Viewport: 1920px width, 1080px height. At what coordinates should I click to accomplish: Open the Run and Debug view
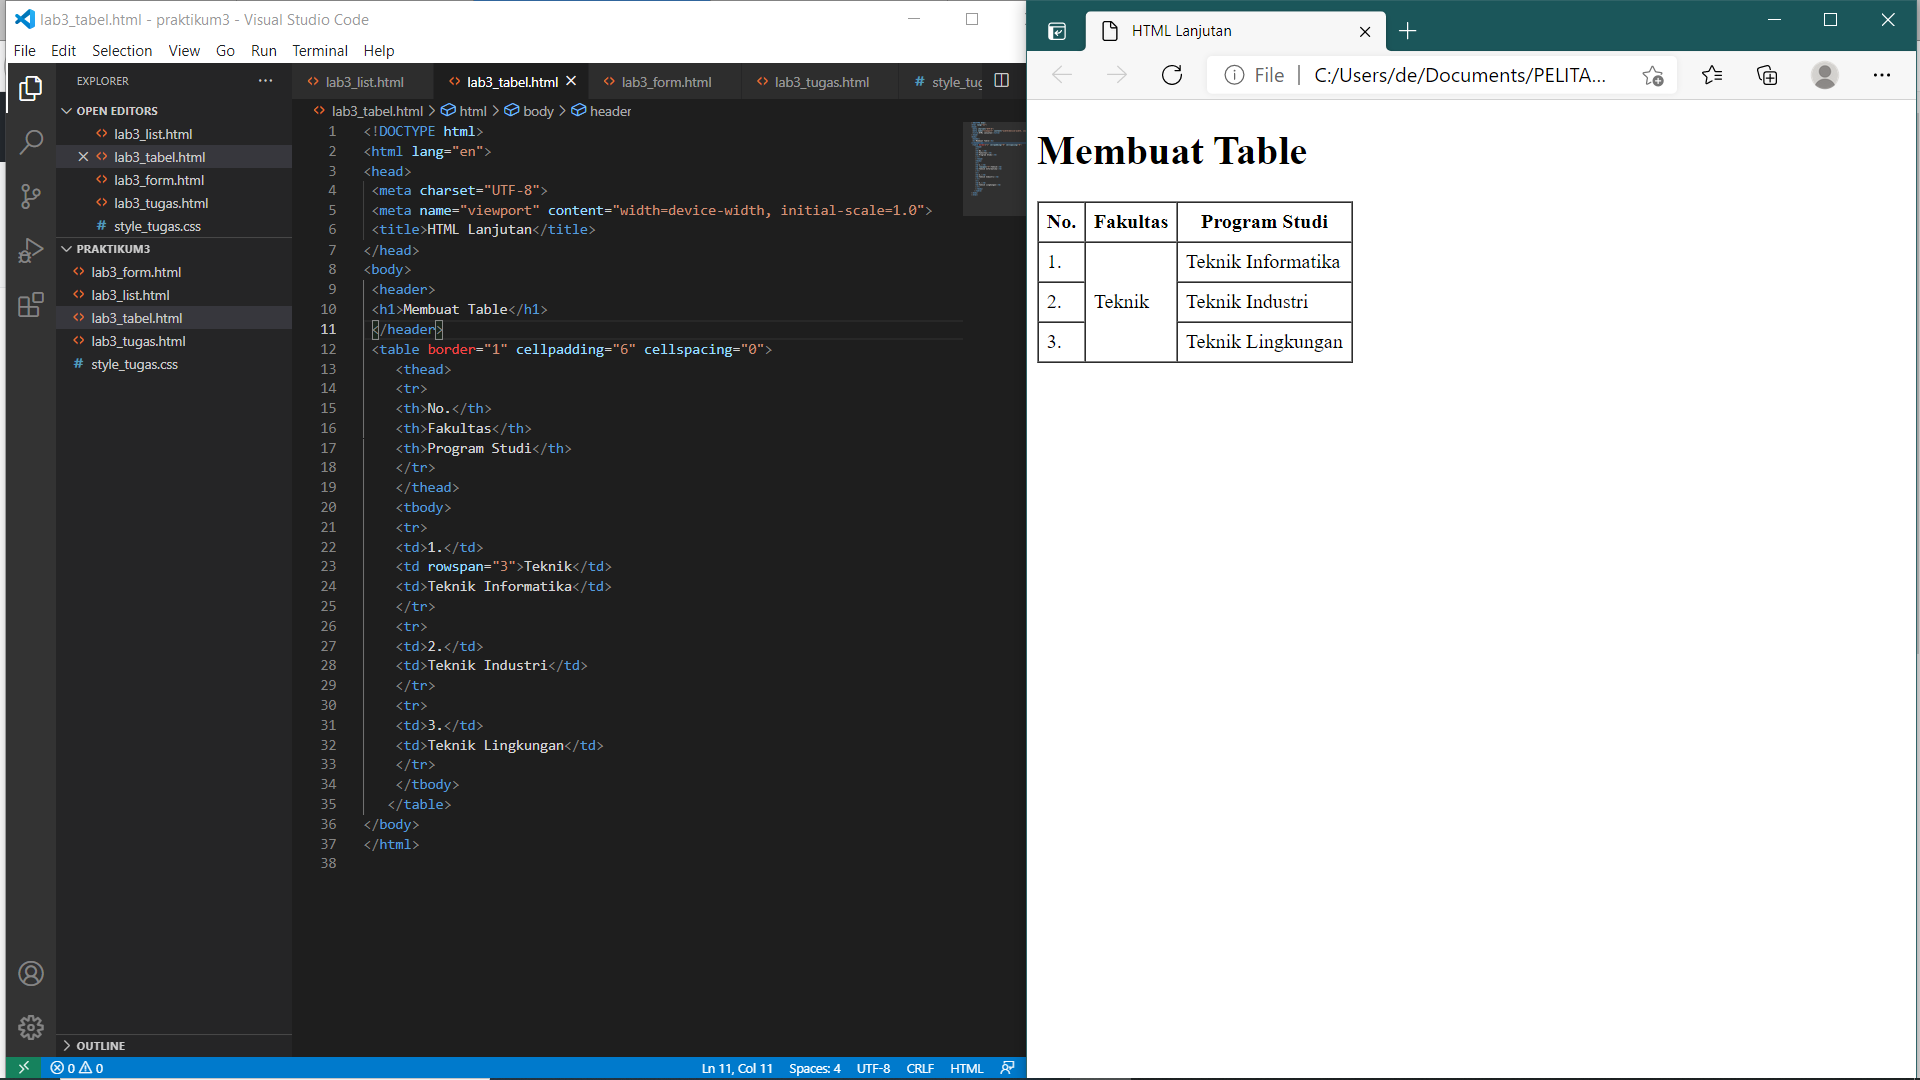tap(31, 250)
